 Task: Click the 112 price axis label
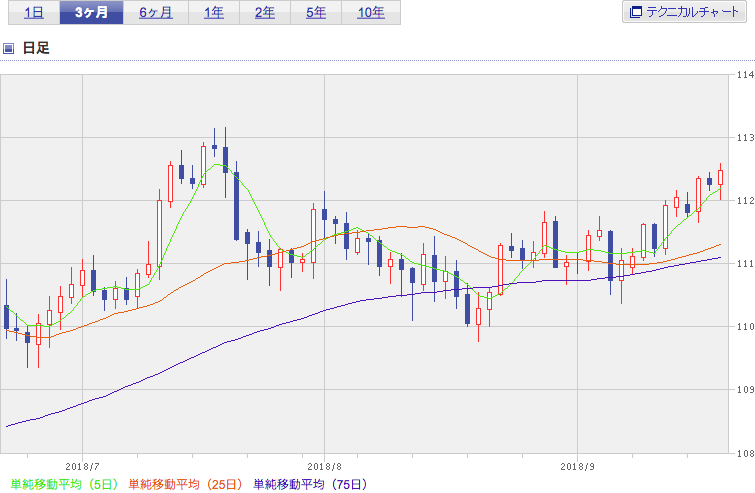745,201
